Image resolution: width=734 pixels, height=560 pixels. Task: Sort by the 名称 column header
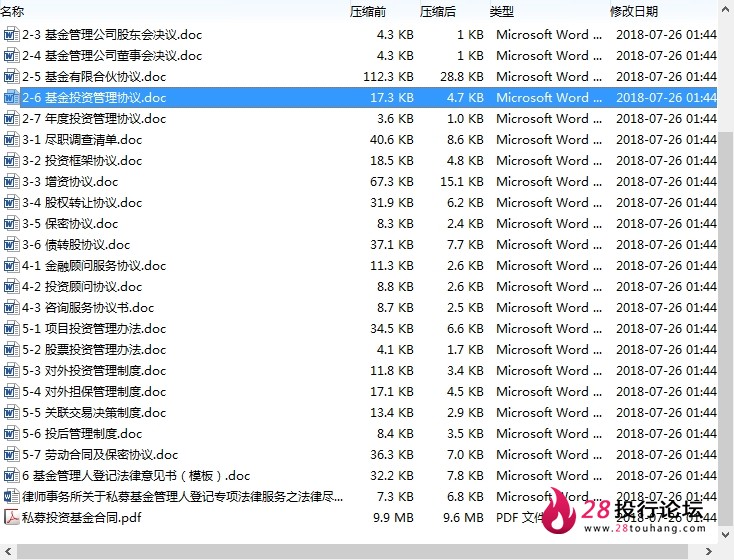pos(12,11)
